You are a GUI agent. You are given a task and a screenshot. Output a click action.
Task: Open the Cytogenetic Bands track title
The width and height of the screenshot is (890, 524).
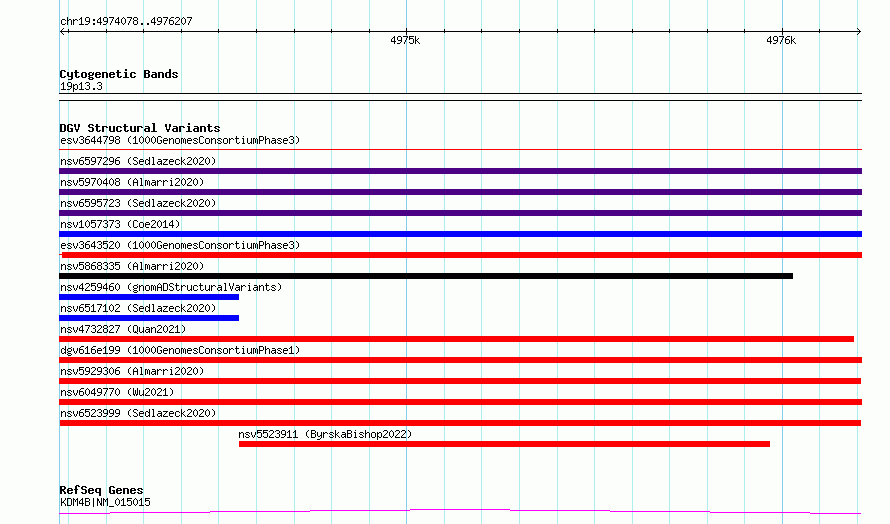tap(119, 74)
